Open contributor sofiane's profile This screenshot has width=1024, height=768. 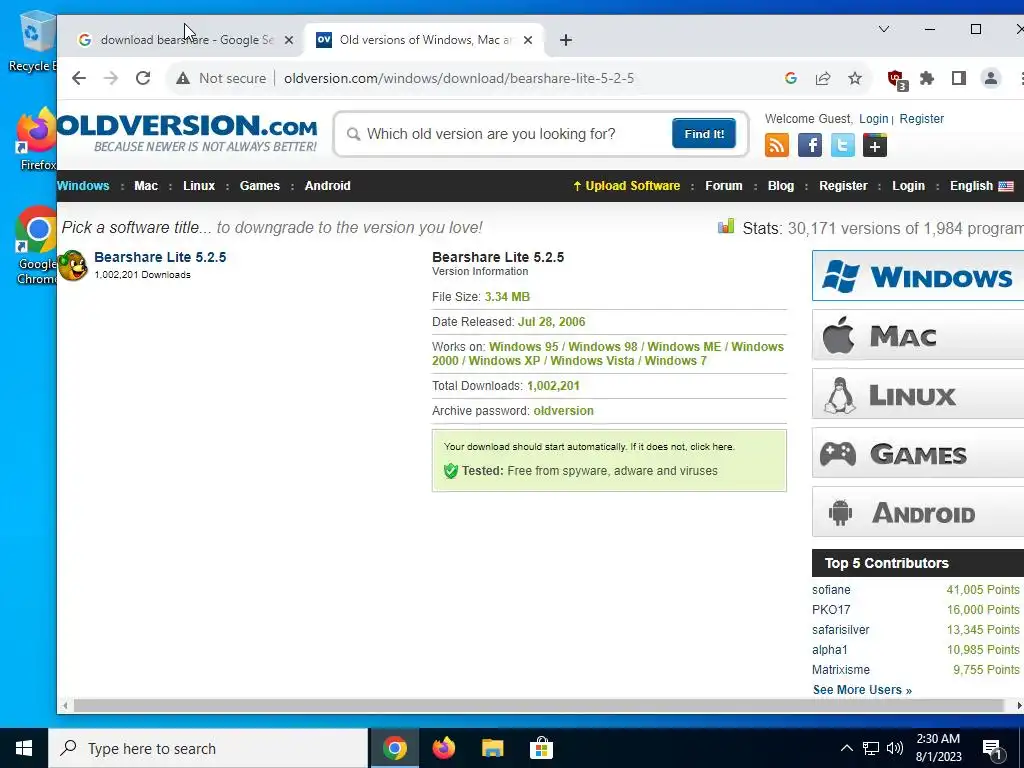[831, 590]
